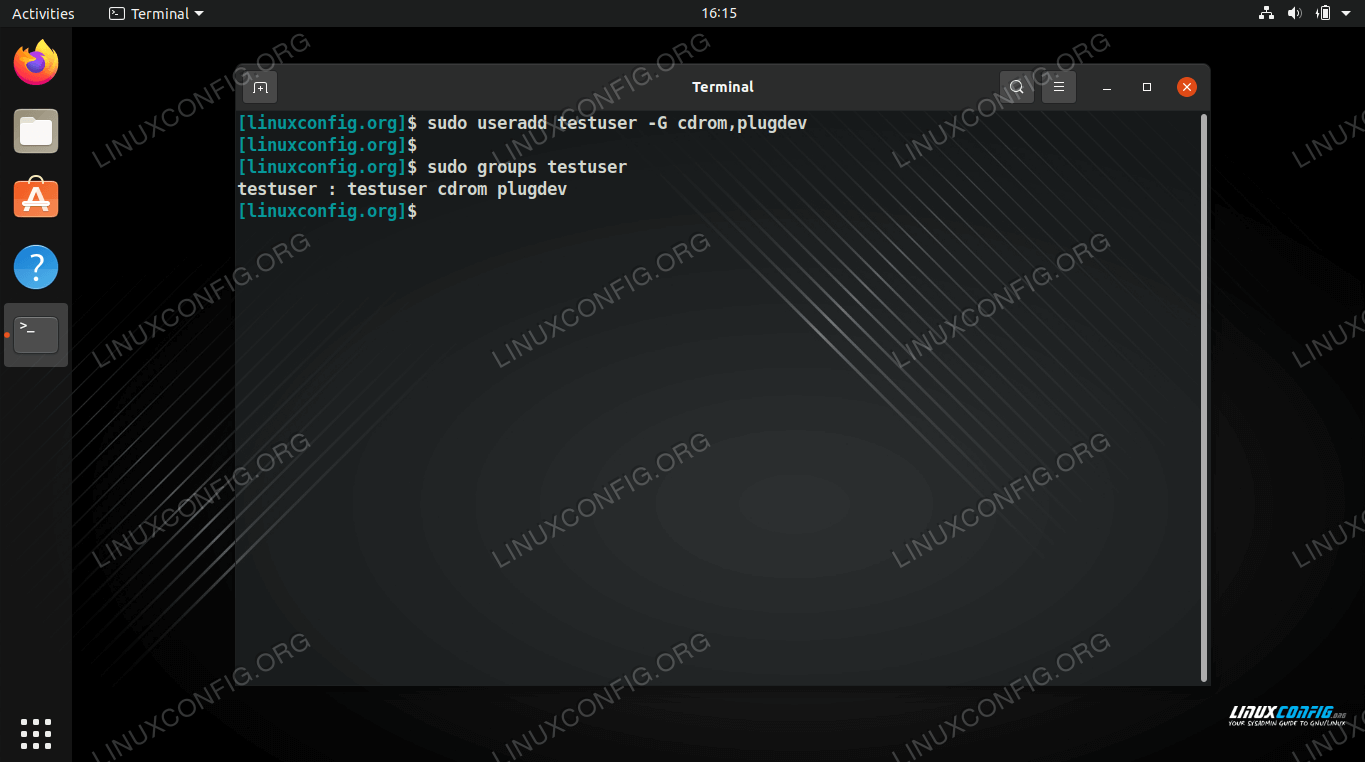
Task: Open the battery status icon
Action: (1323, 13)
